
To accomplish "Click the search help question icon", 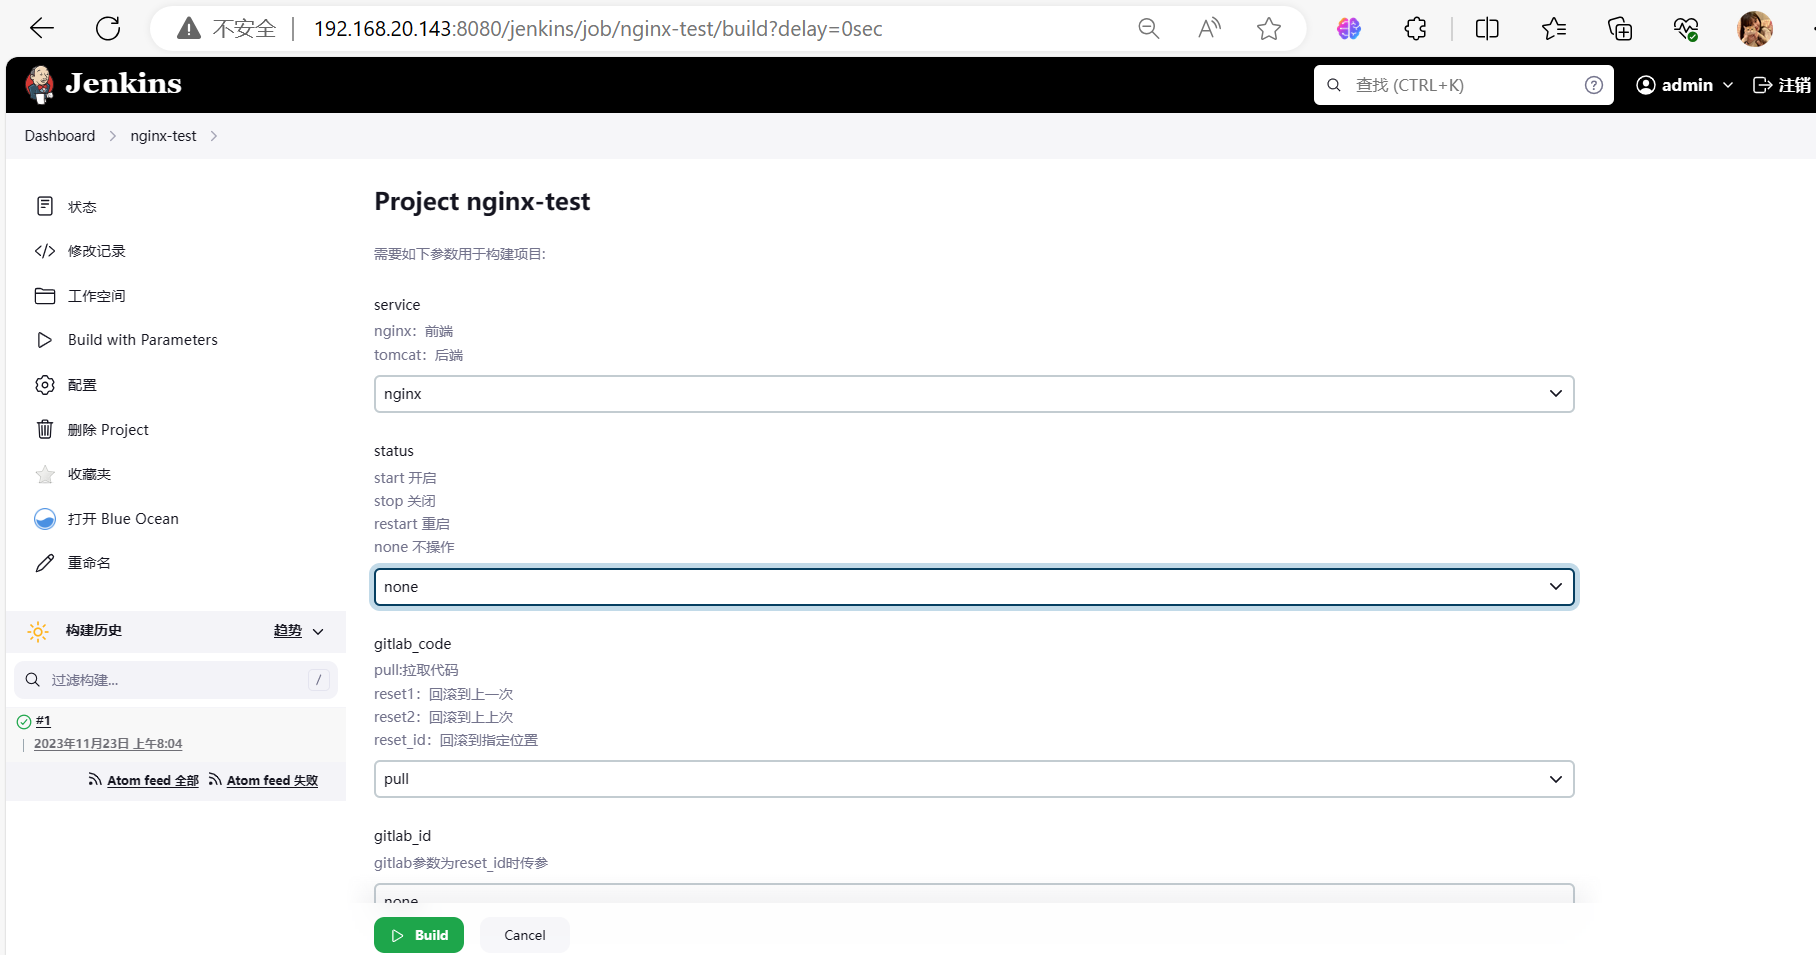I will pyautogui.click(x=1594, y=85).
